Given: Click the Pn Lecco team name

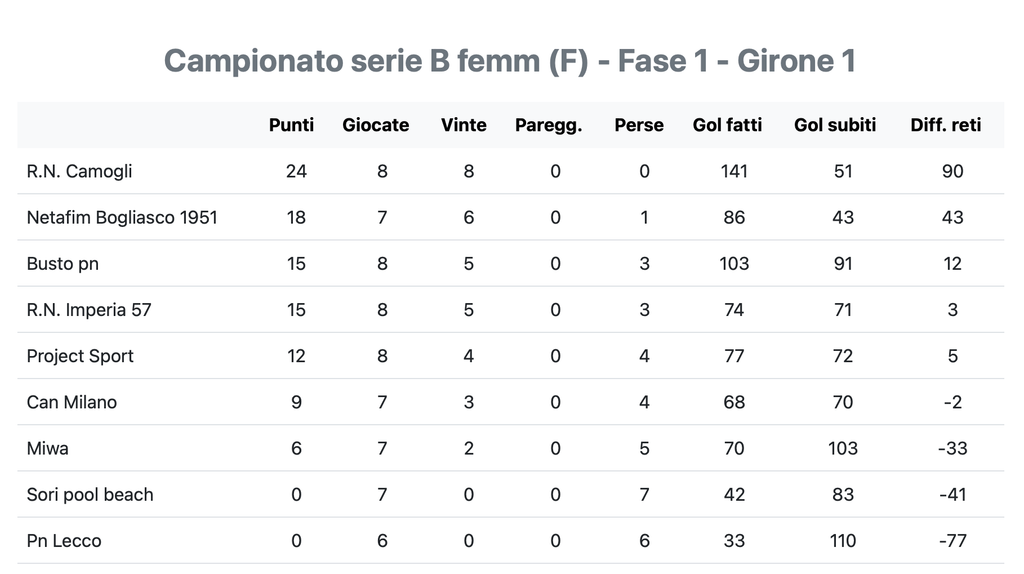Looking at the screenshot, I should (x=64, y=541).
